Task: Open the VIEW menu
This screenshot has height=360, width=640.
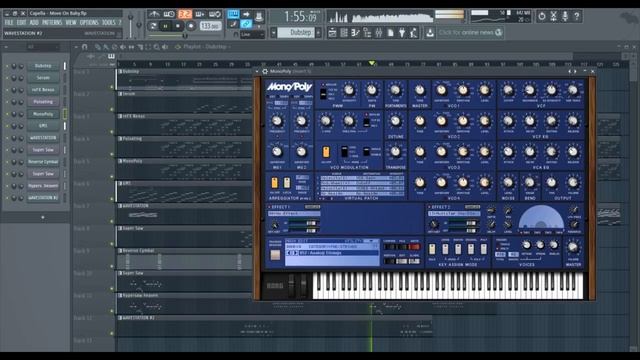Action: pos(71,22)
